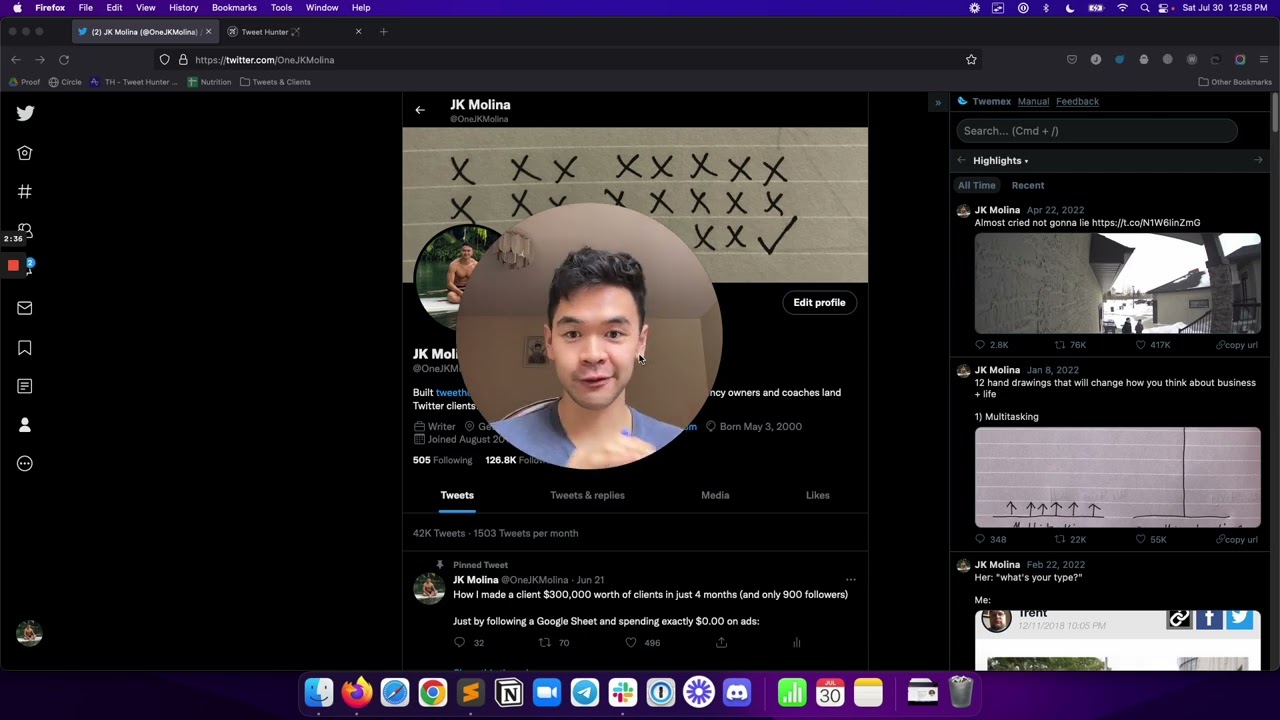Copy url of the Apr 22 tweet
The height and width of the screenshot is (720, 1280).
pyautogui.click(x=1238, y=345)
